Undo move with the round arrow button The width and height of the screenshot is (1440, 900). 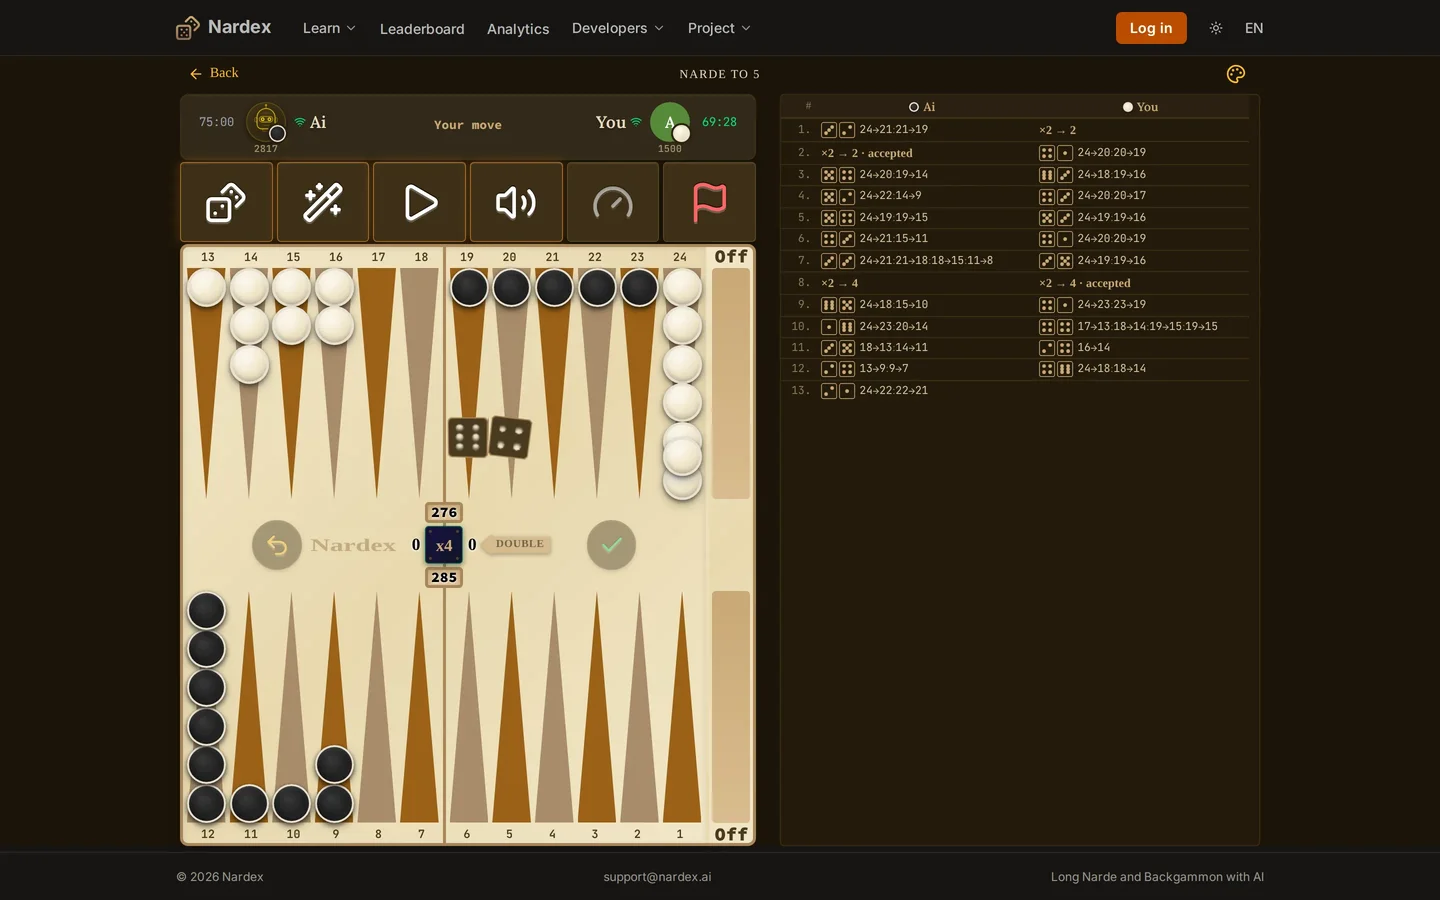click(277, 545)
